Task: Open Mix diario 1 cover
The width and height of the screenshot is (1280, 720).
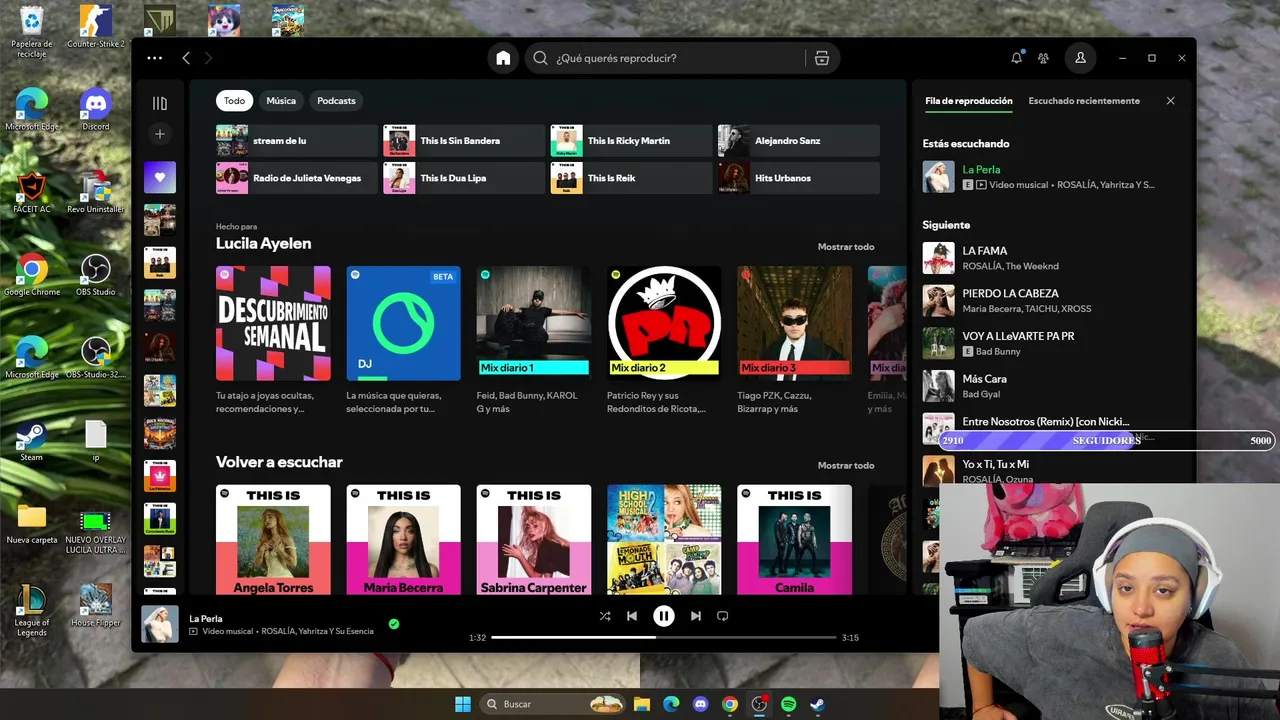Action: pyautogui.click(x=533, y=323)
